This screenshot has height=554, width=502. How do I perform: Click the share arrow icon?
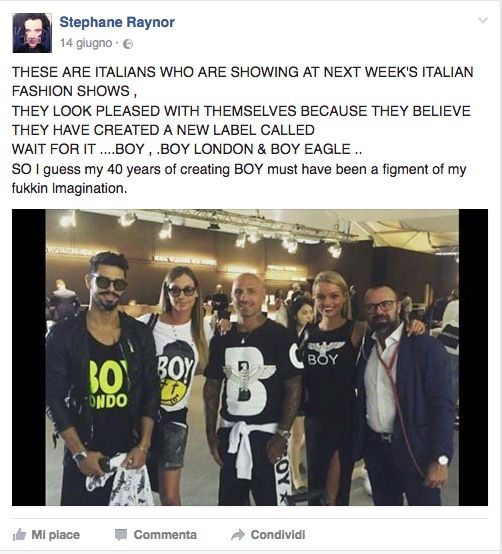pos(238,535)
